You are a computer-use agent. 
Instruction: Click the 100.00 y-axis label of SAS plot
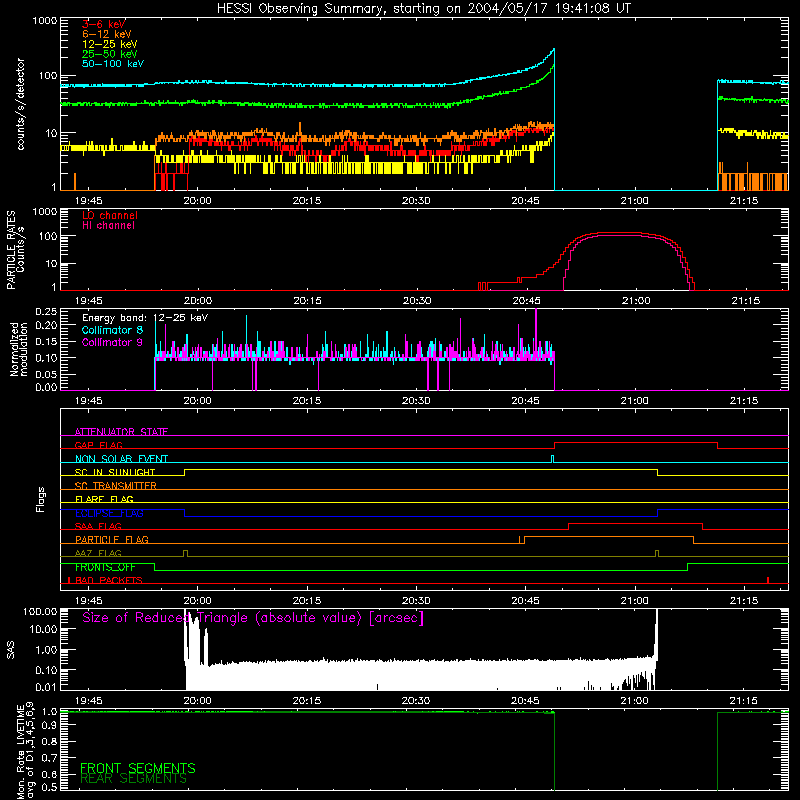tap(40, 612)
